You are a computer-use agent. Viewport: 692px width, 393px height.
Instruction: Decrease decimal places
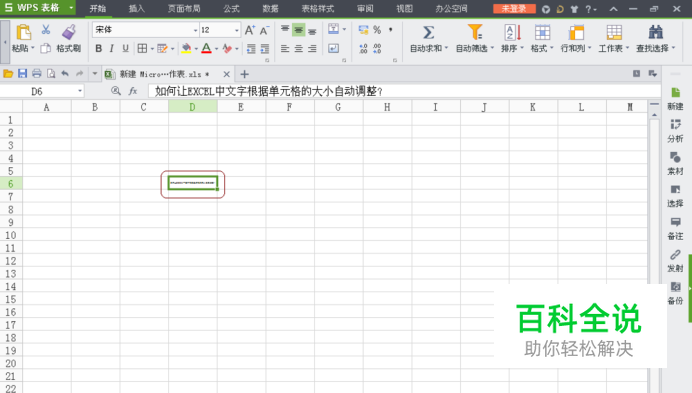tap(377, 48)
